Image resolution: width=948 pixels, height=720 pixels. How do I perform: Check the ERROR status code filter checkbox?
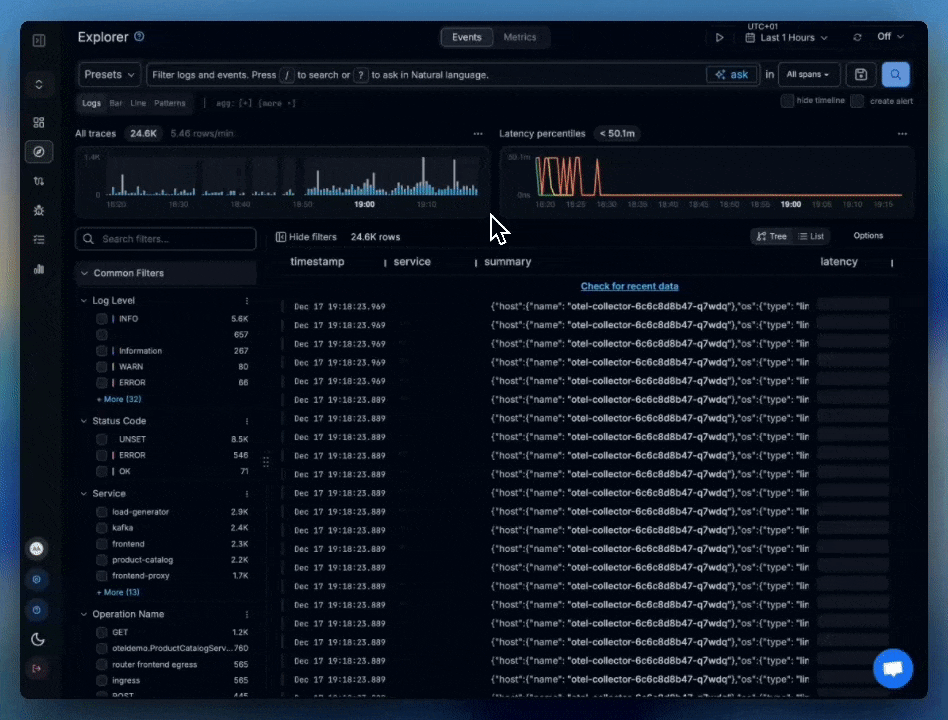coord(101,455)
